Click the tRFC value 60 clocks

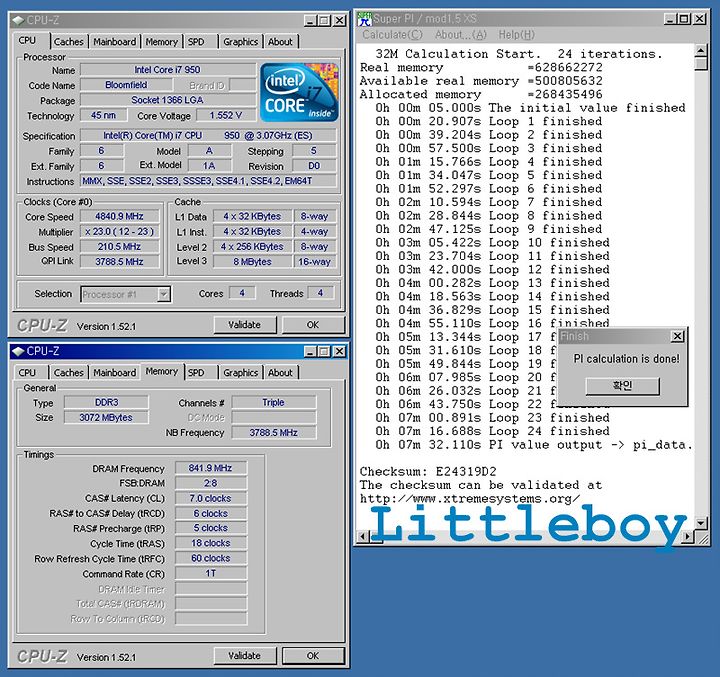point(210,559)
